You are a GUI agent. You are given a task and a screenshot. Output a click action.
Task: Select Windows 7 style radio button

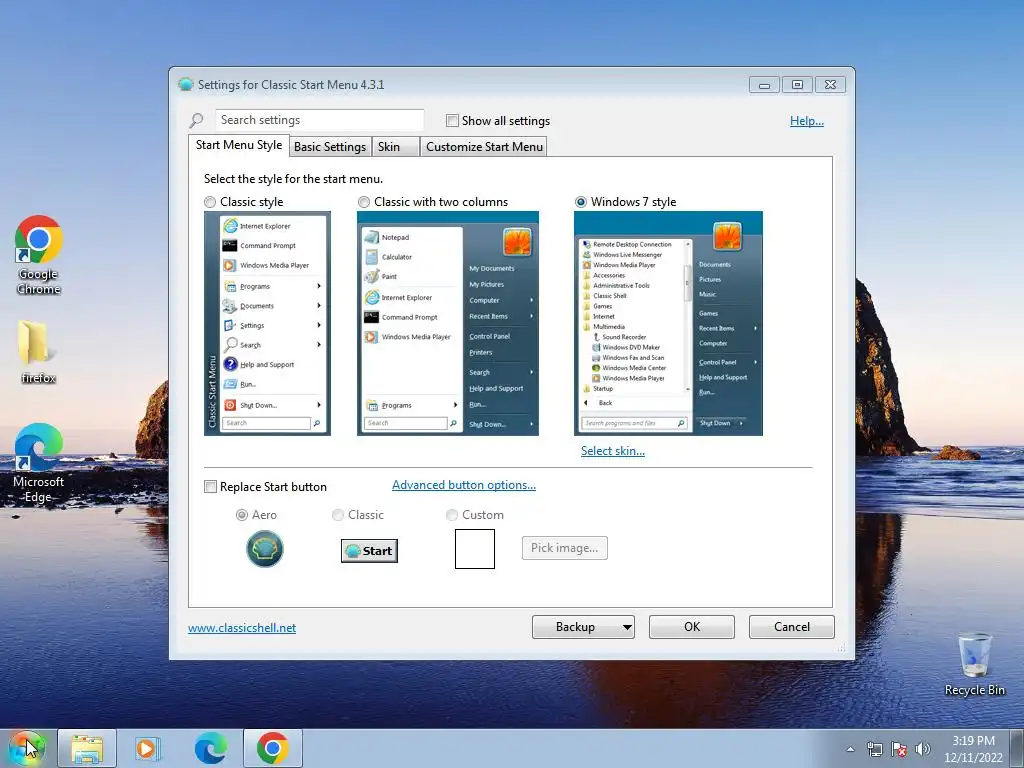(581, 202)
